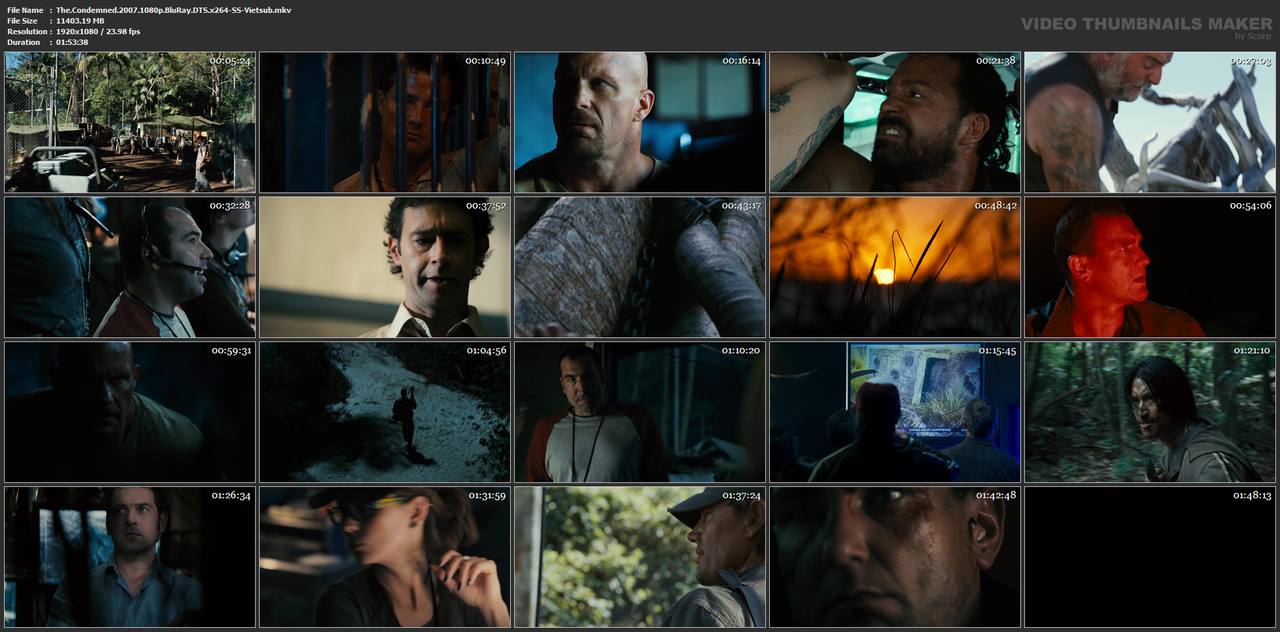Click the 01:31:59 woman with glasses thumbnail

click(385, 557)
